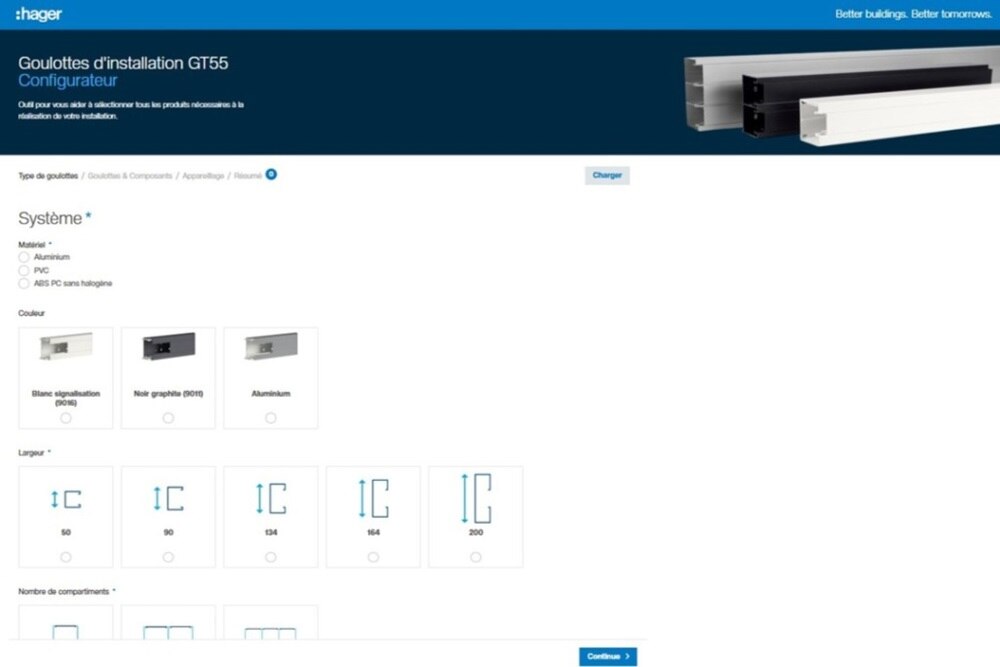Click the Aluminium colour trunking image
1000x667 pixels.
tap(271, 346)
